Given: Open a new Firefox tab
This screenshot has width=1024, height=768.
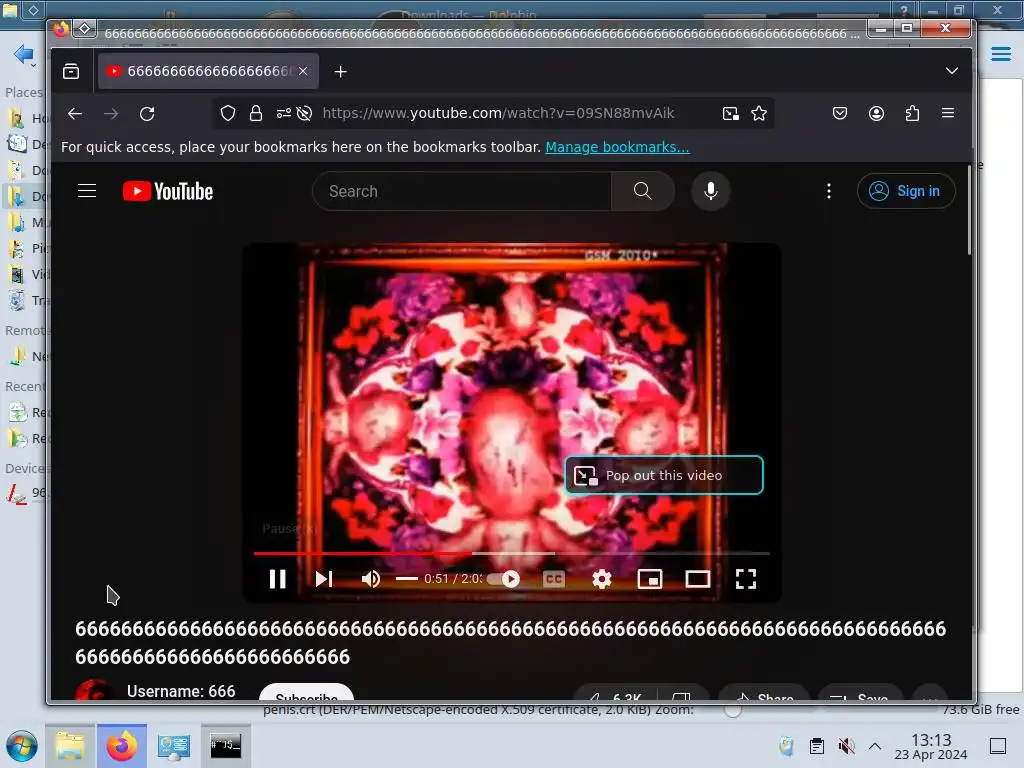Looking at the screenshot, I should pos(340,71).
